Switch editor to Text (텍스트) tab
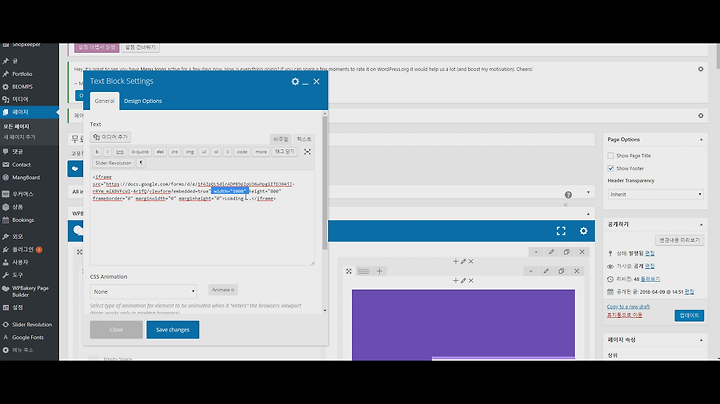This screenshot has width=720, height=404. 304,139
